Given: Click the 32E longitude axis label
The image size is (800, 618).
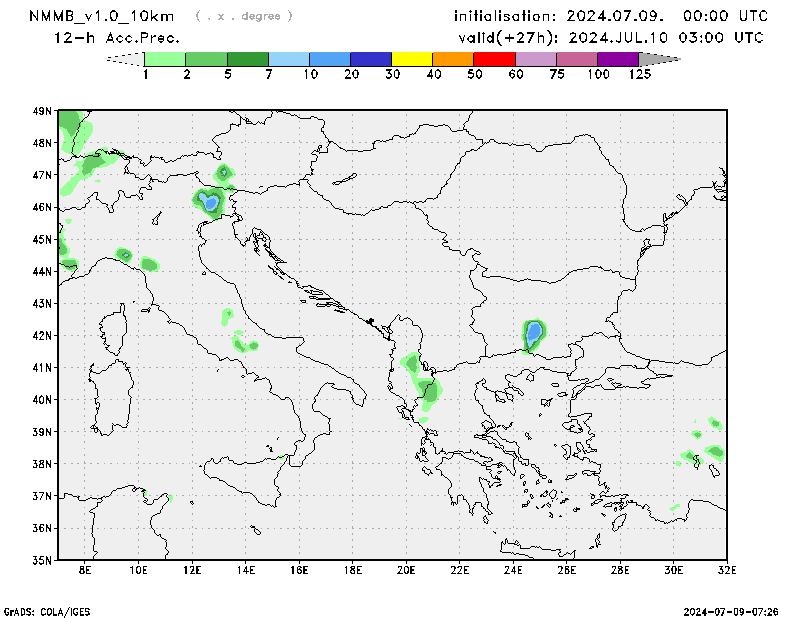Looking at the screenshot, I should (727, 570).
